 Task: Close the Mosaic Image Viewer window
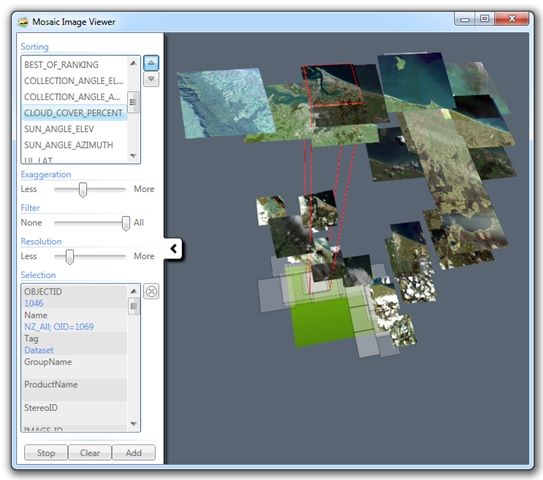(x=512, y=19)
